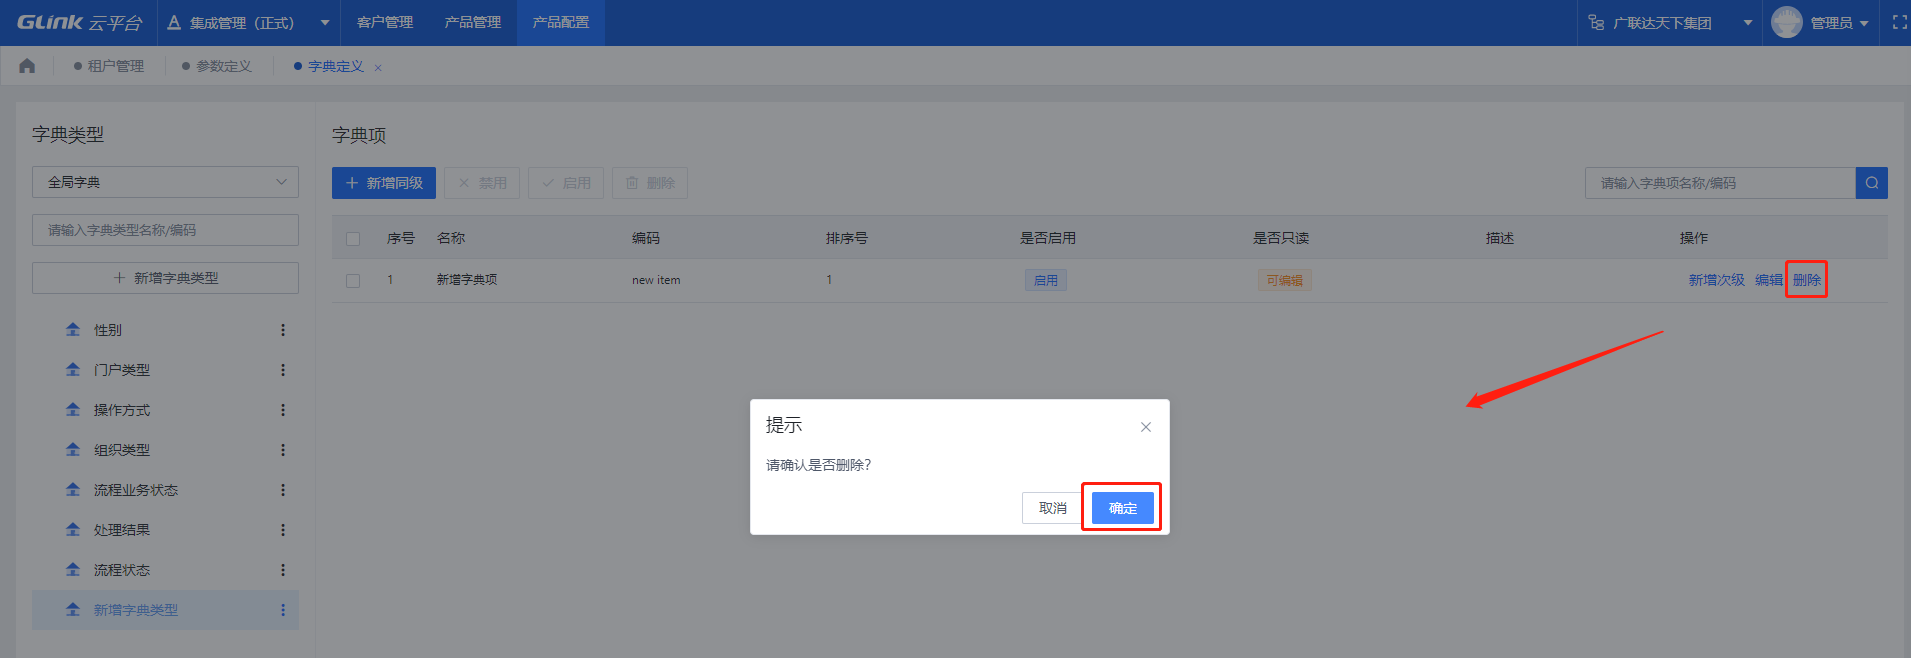
Task: Click the 新增同级 button
Action: (x=384, y=183)
